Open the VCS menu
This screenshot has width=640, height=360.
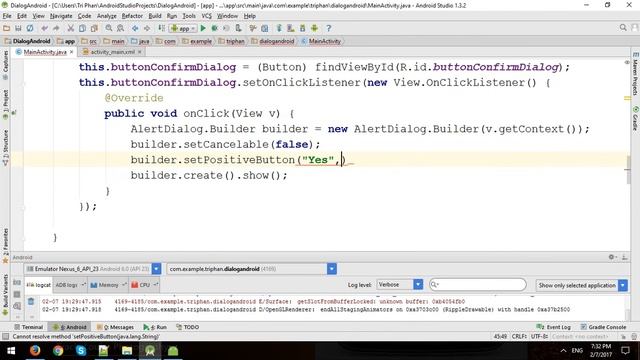tap(207, 16)
